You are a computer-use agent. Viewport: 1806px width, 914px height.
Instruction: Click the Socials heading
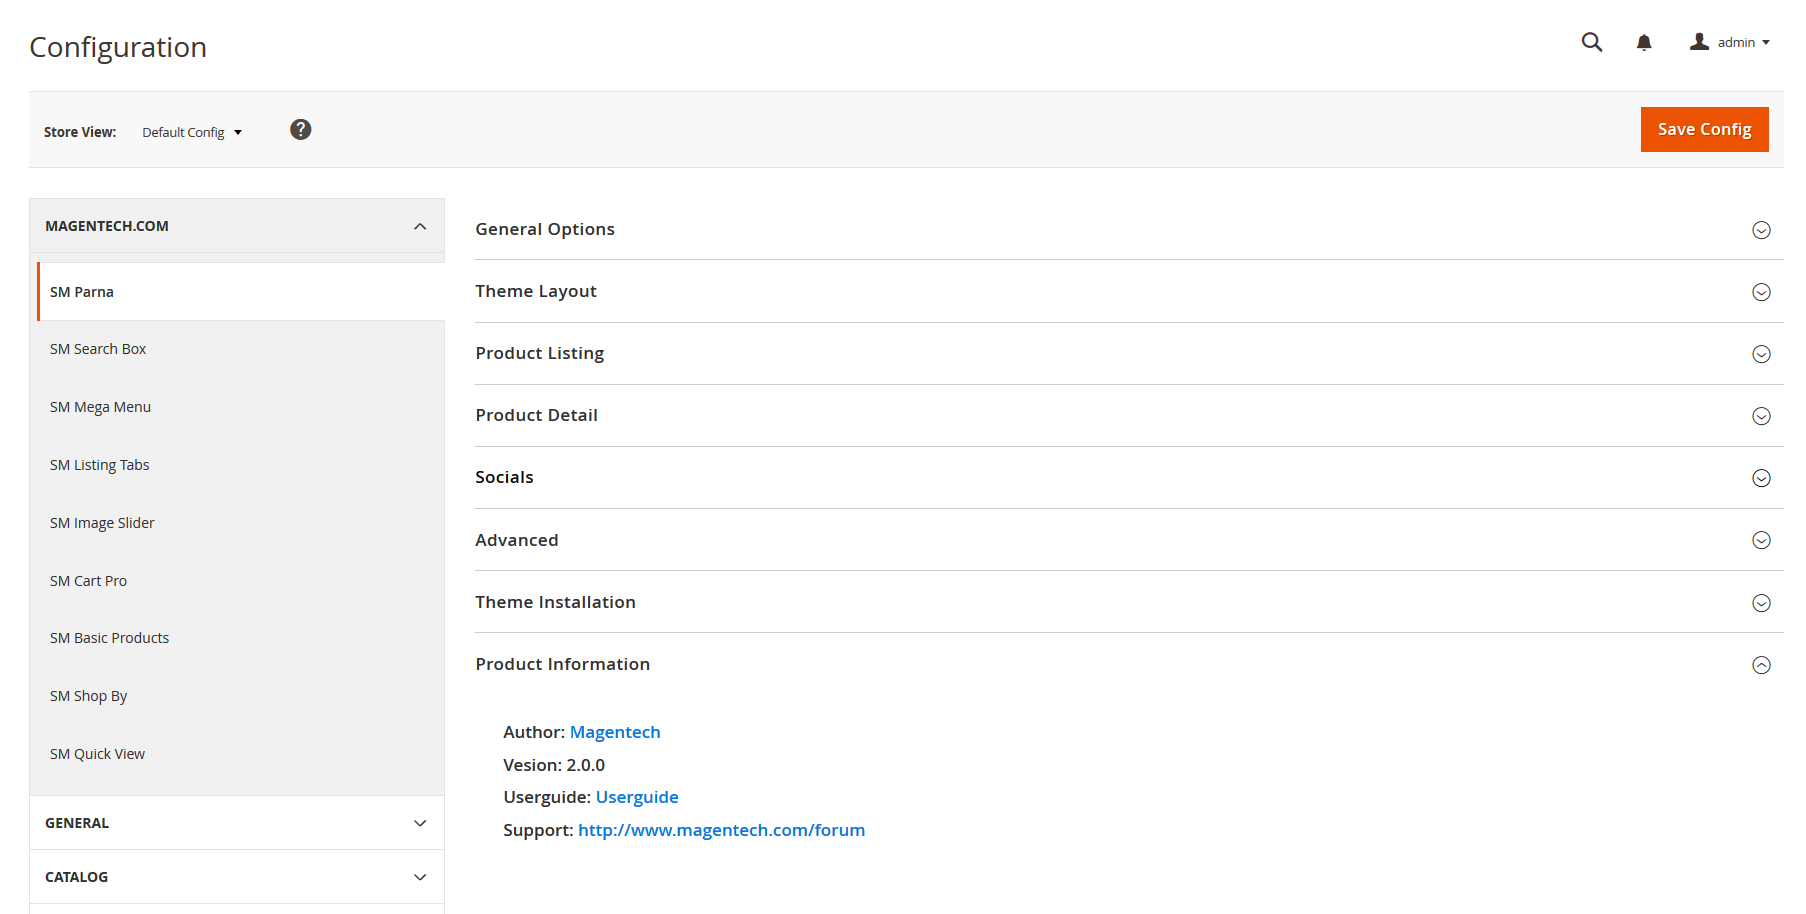pos(504,477)
